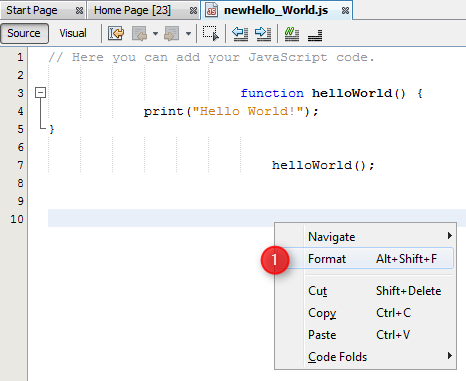Close the newHello_World.js tab
This screenshot has height=381, width=466.
point(345,11)
